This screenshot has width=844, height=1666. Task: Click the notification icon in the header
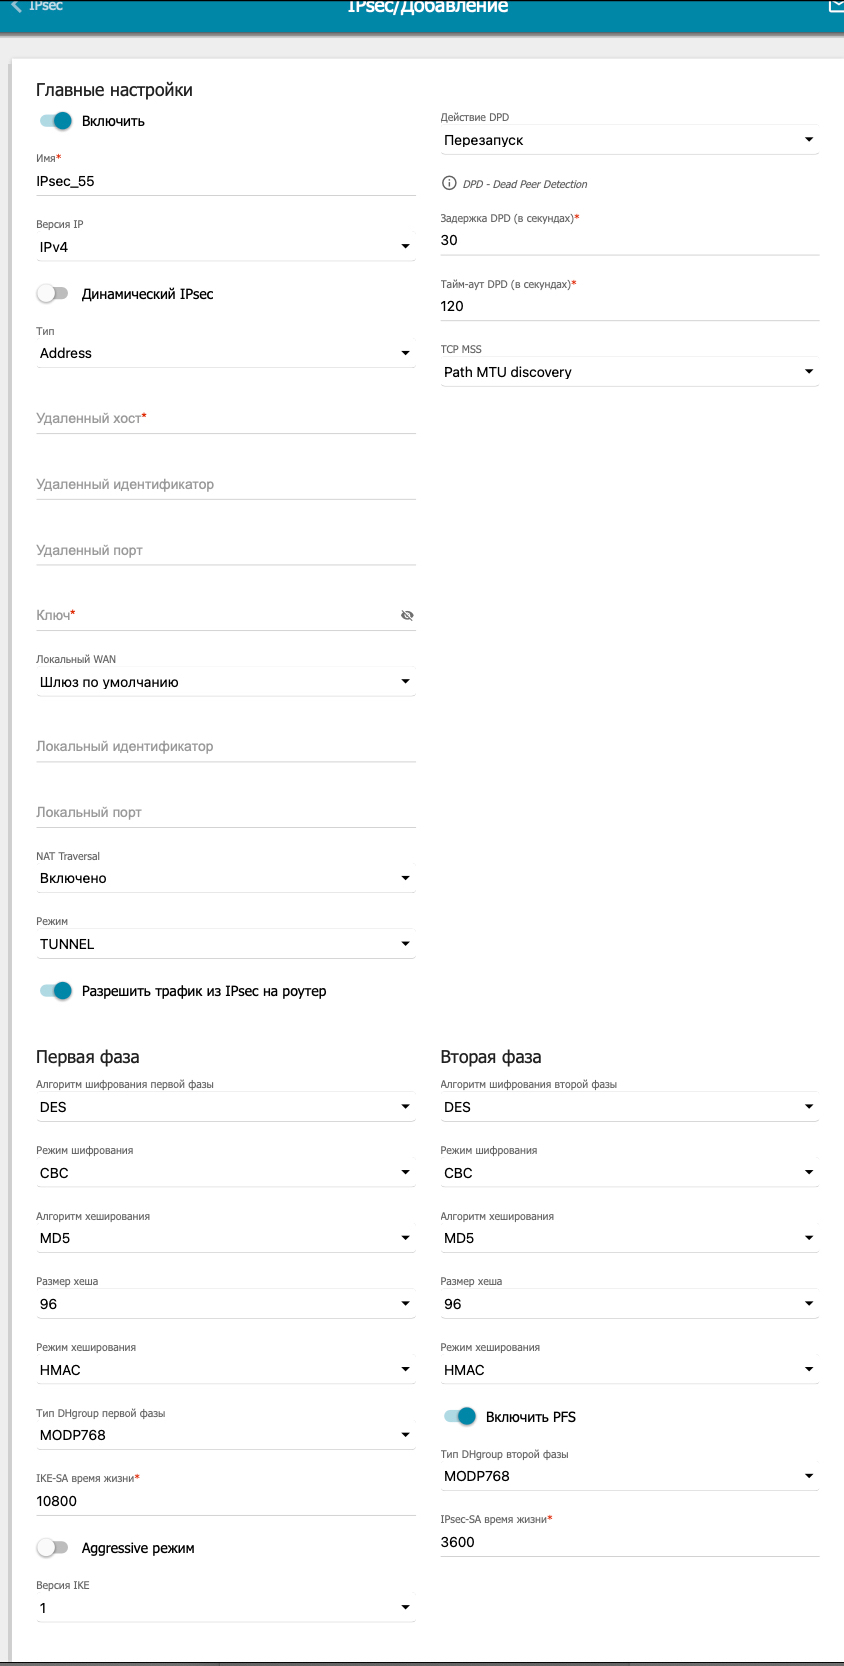pos(835,6)
